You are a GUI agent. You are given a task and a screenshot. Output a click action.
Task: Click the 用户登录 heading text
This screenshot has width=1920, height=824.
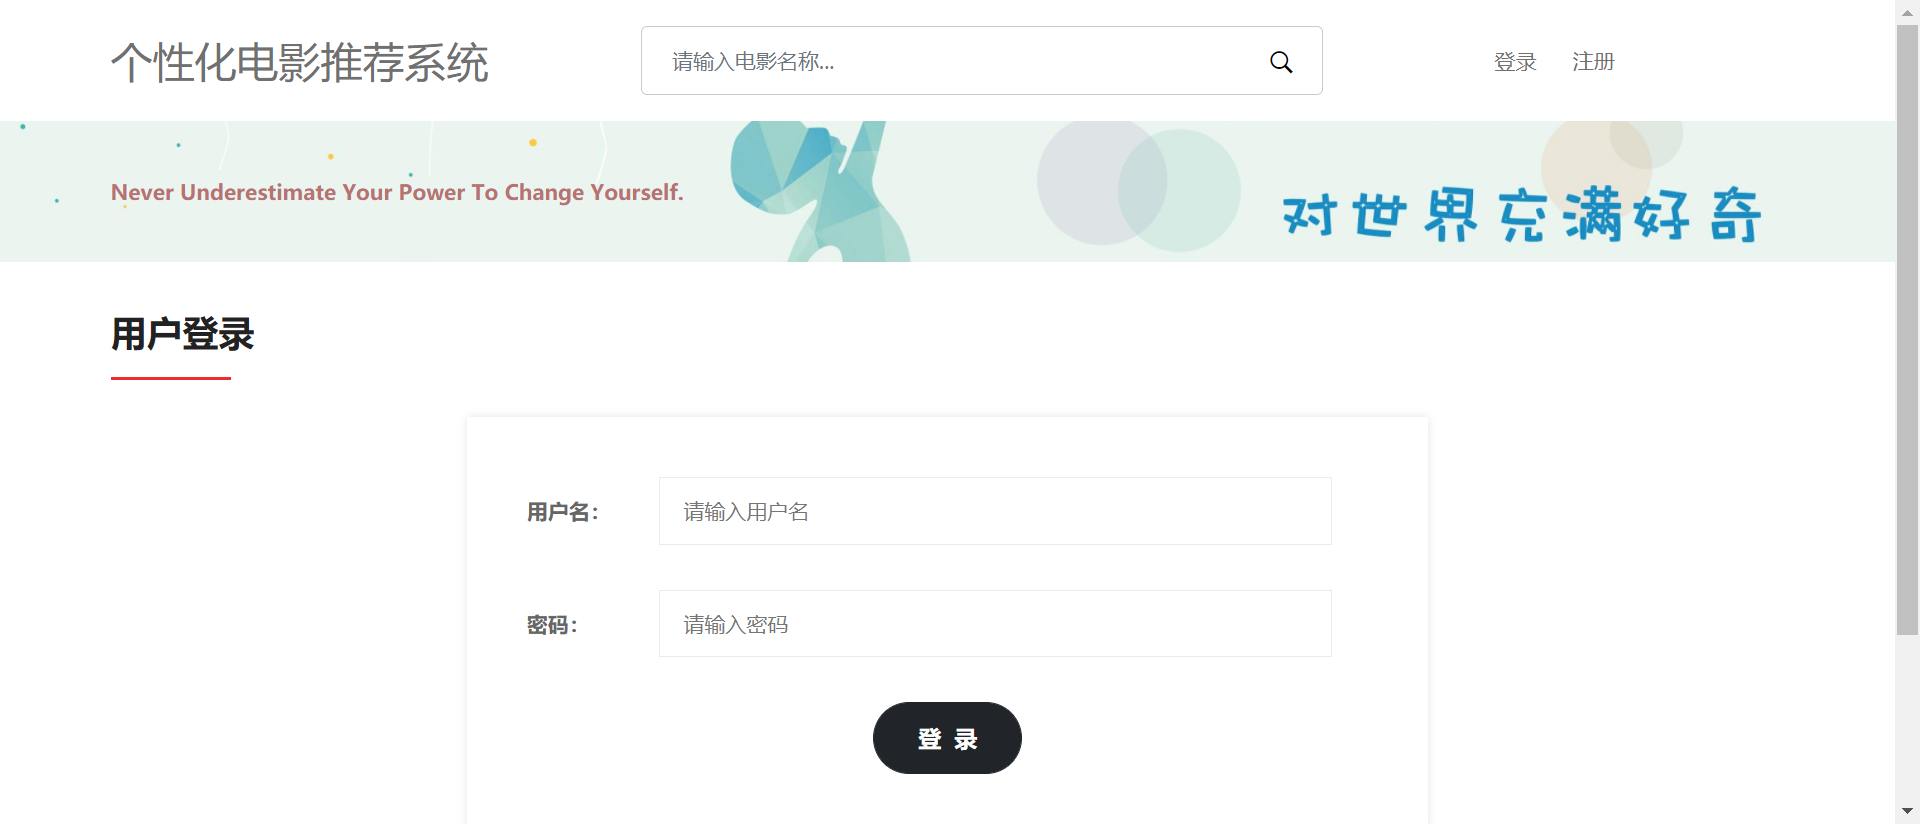point(182,334)
